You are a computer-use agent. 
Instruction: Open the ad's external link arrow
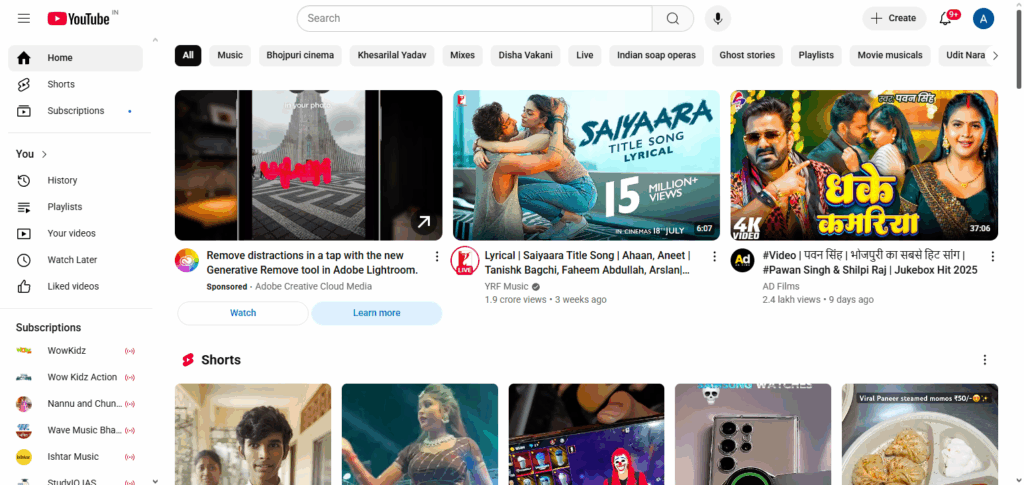pos(424,222)
